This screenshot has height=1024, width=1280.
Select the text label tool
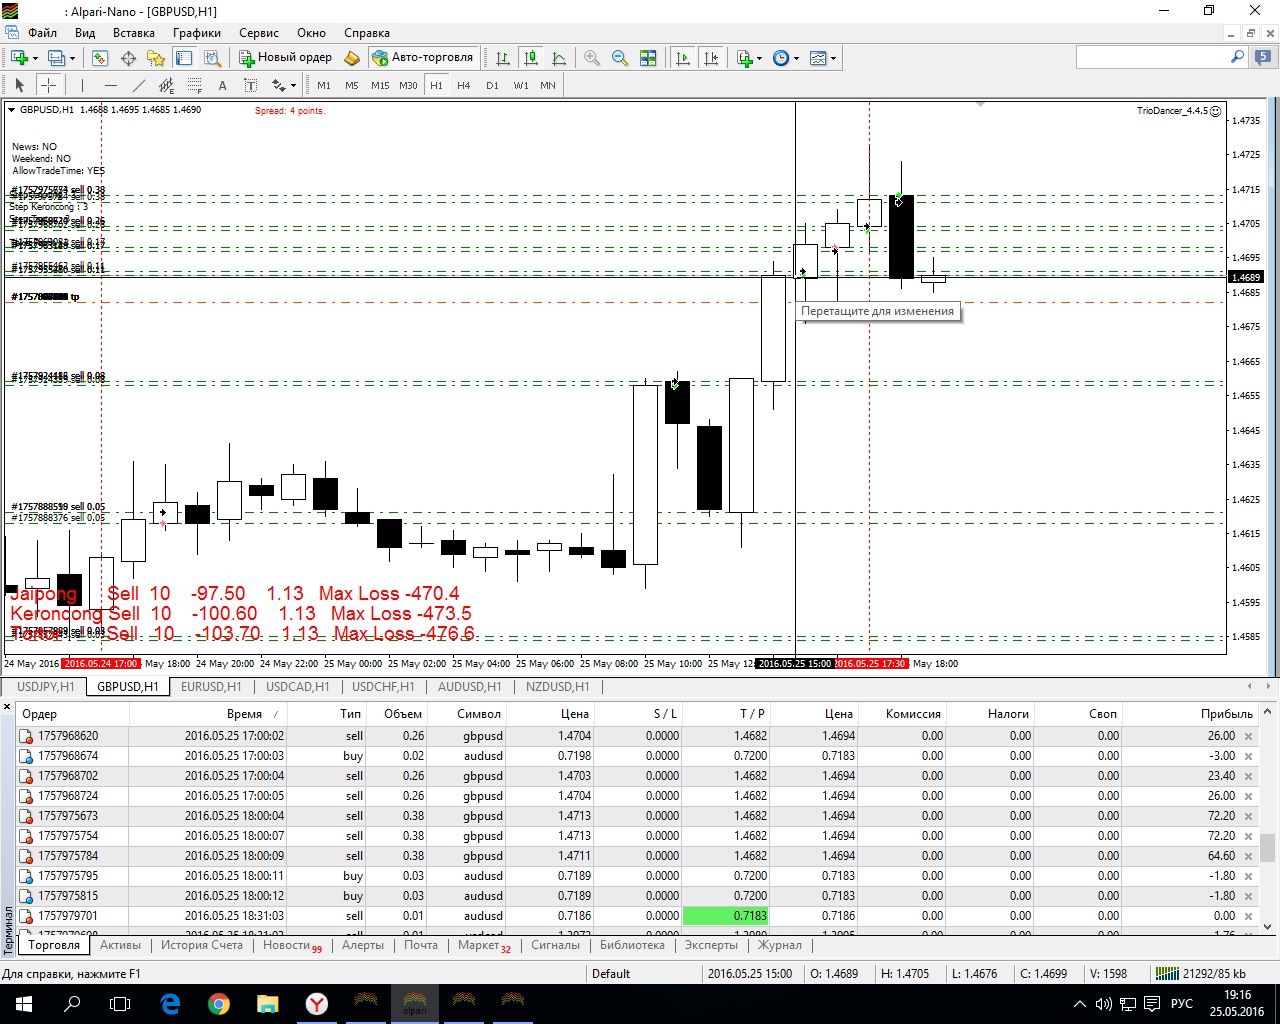click(x=250, y=85)
